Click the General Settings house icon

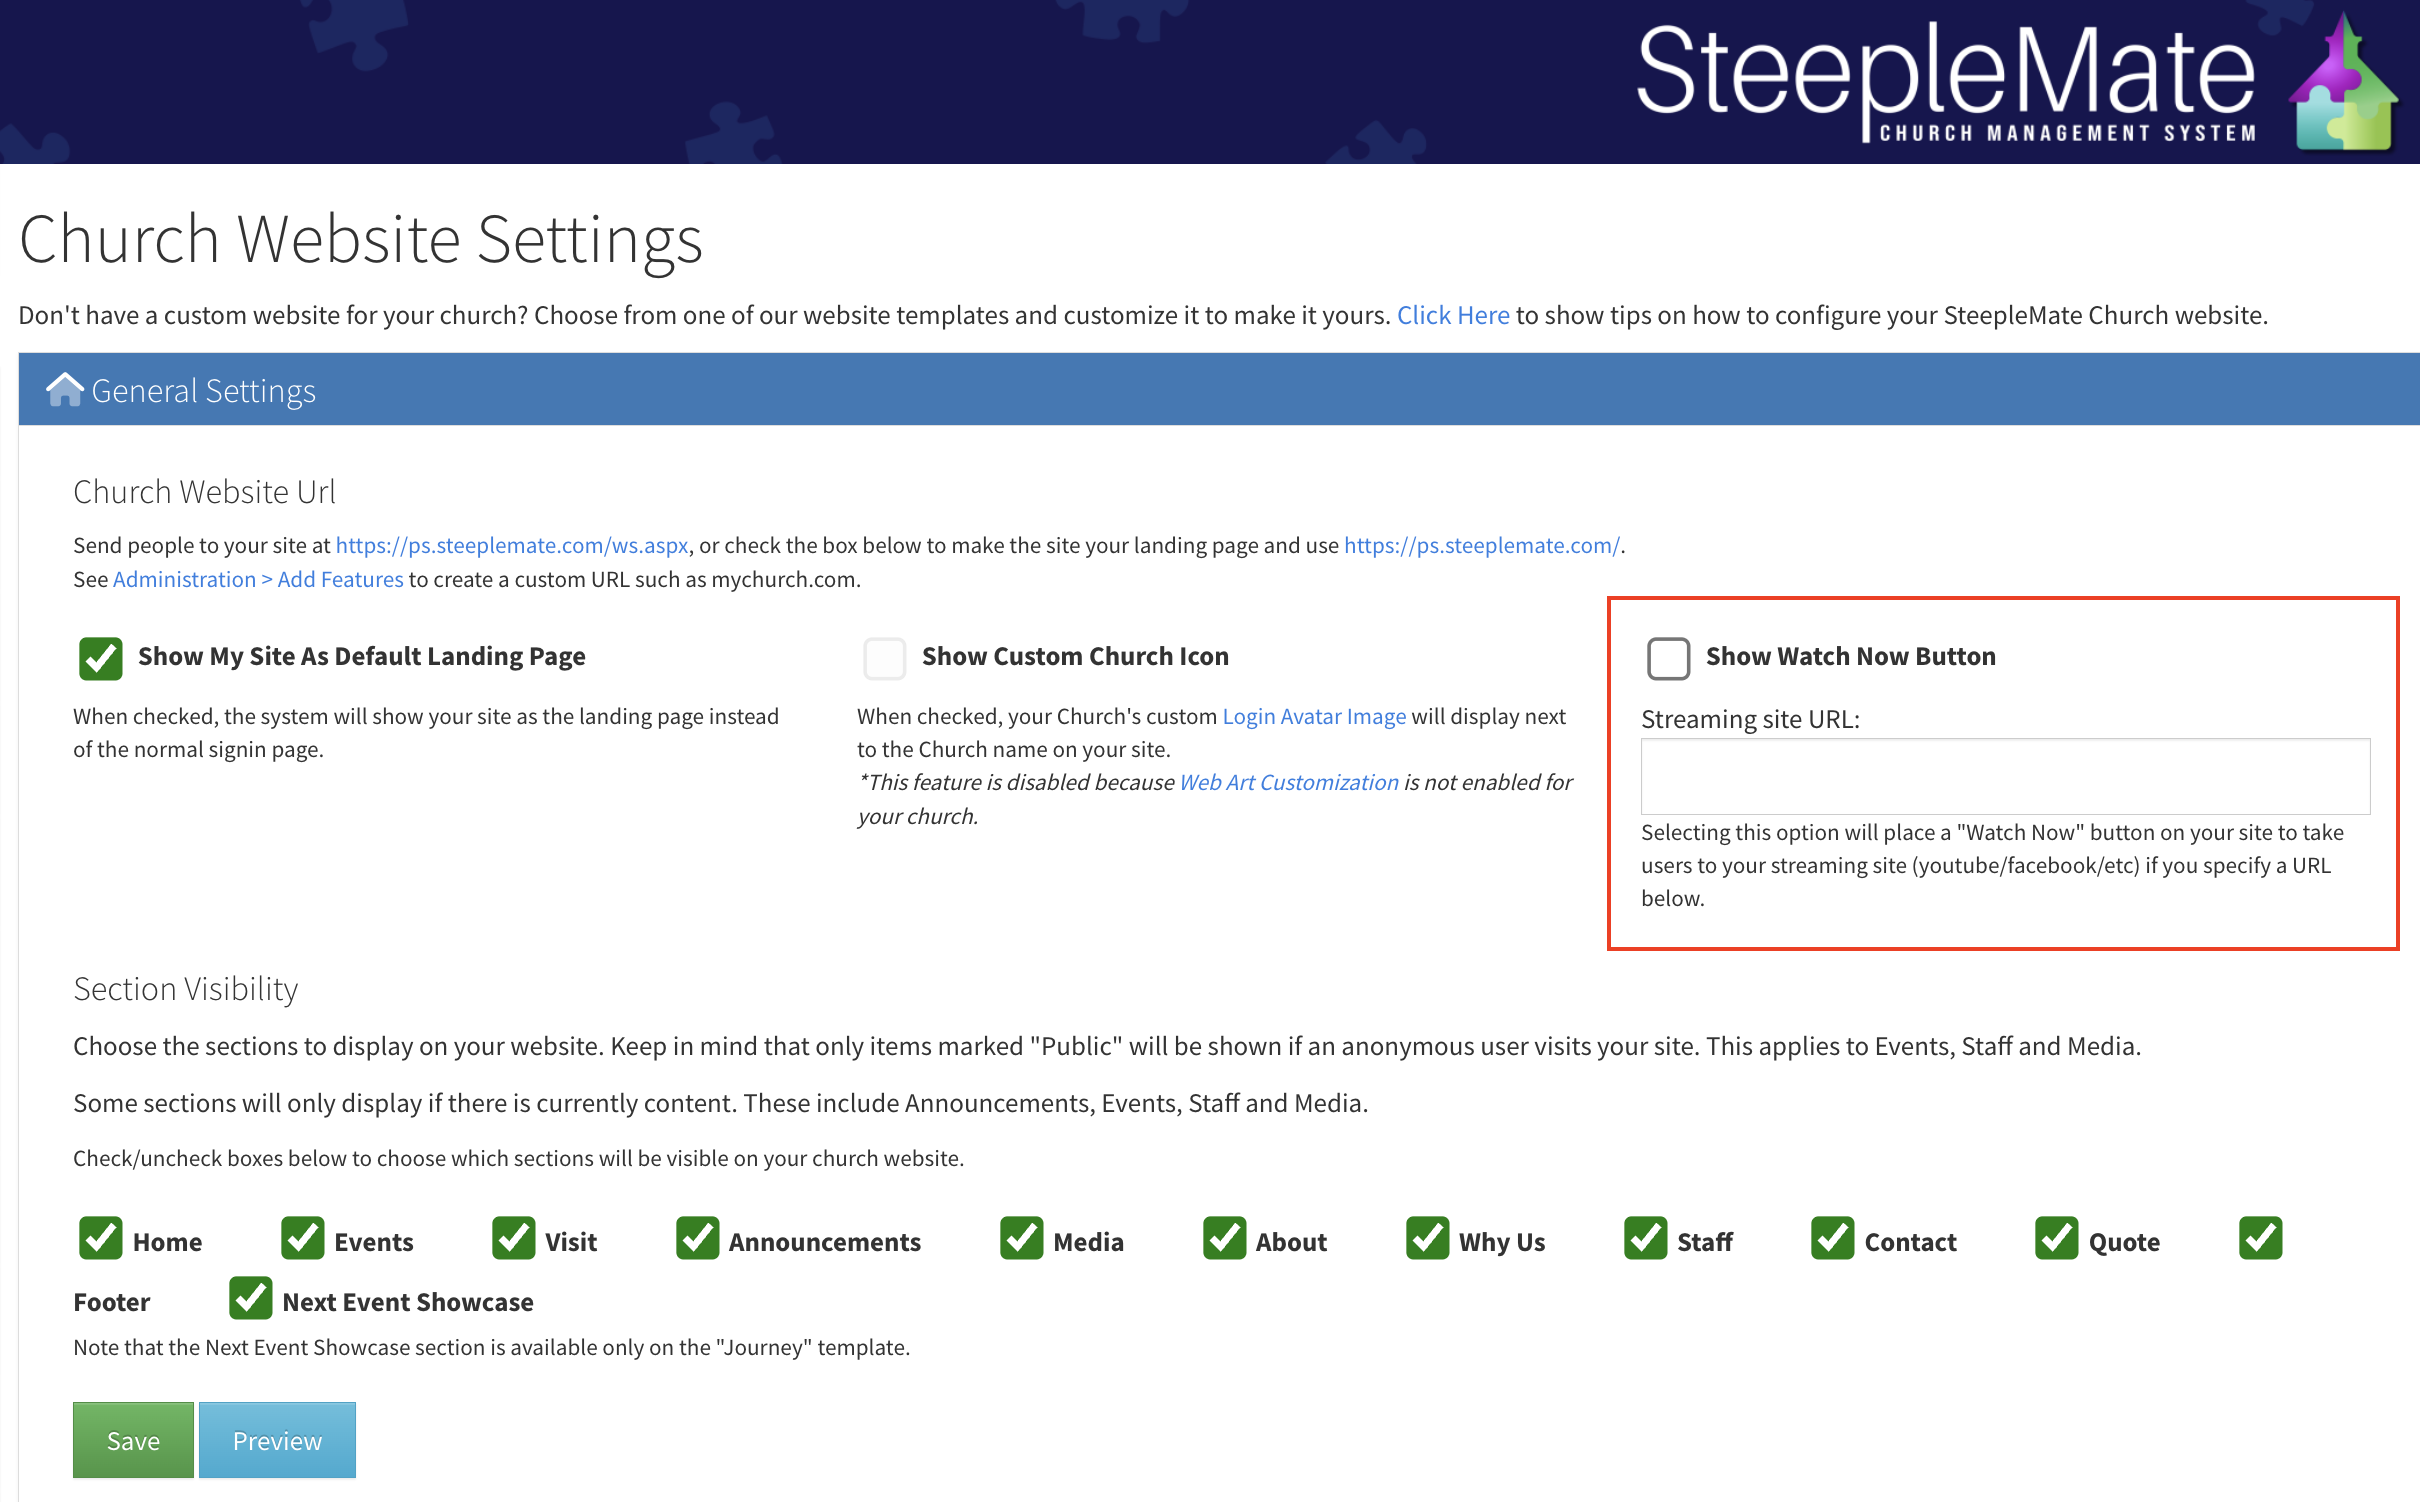tap(65, 390)
